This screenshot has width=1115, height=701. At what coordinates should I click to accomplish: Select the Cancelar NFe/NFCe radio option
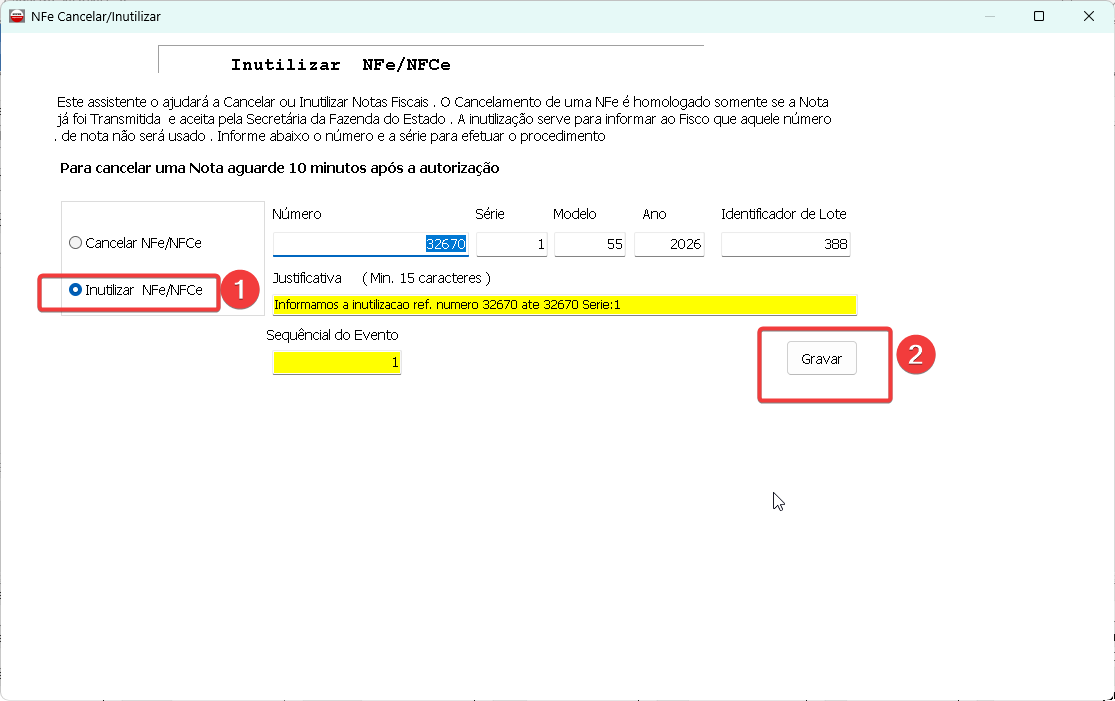click(76, 243)
